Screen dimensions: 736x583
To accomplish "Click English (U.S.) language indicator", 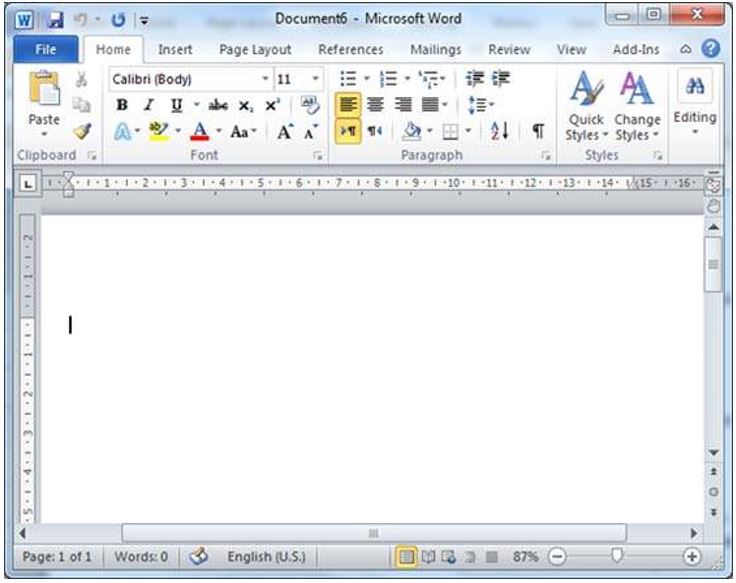I will click(267, 557).
